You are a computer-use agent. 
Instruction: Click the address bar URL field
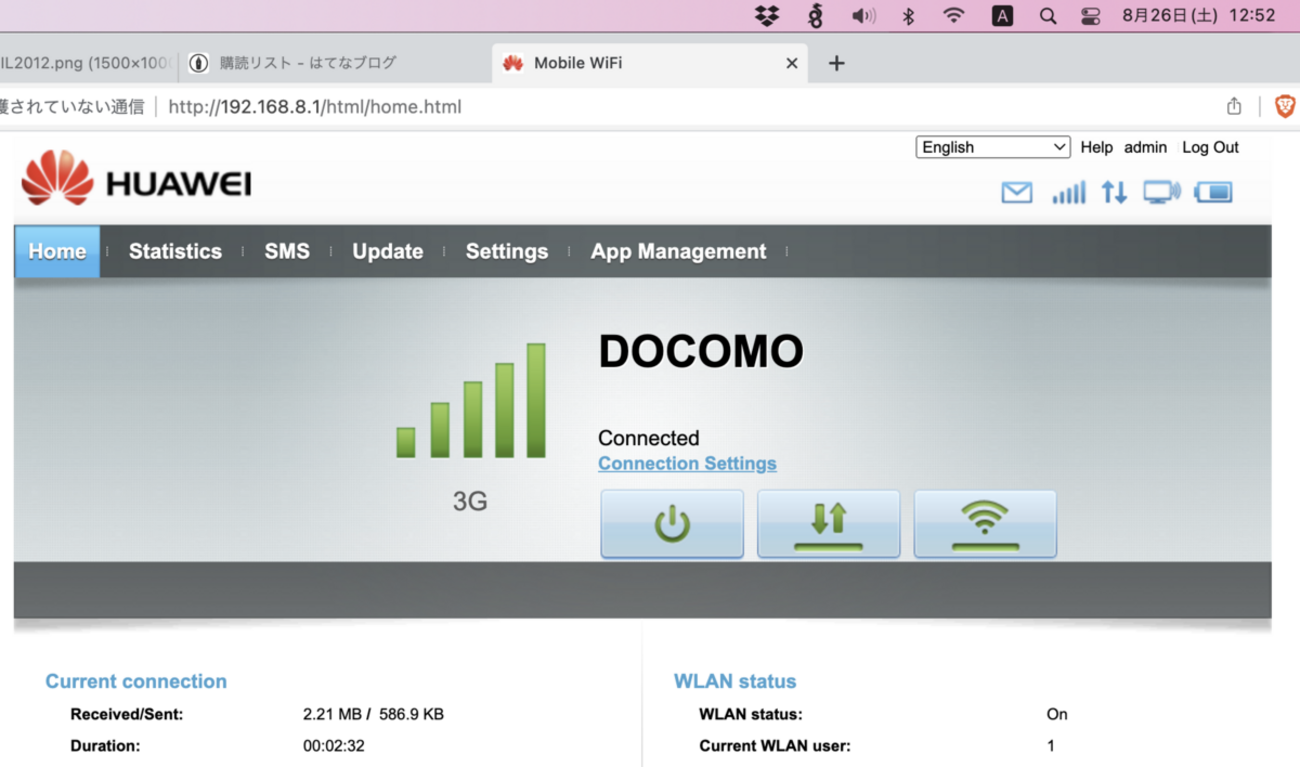pos(315,107)
